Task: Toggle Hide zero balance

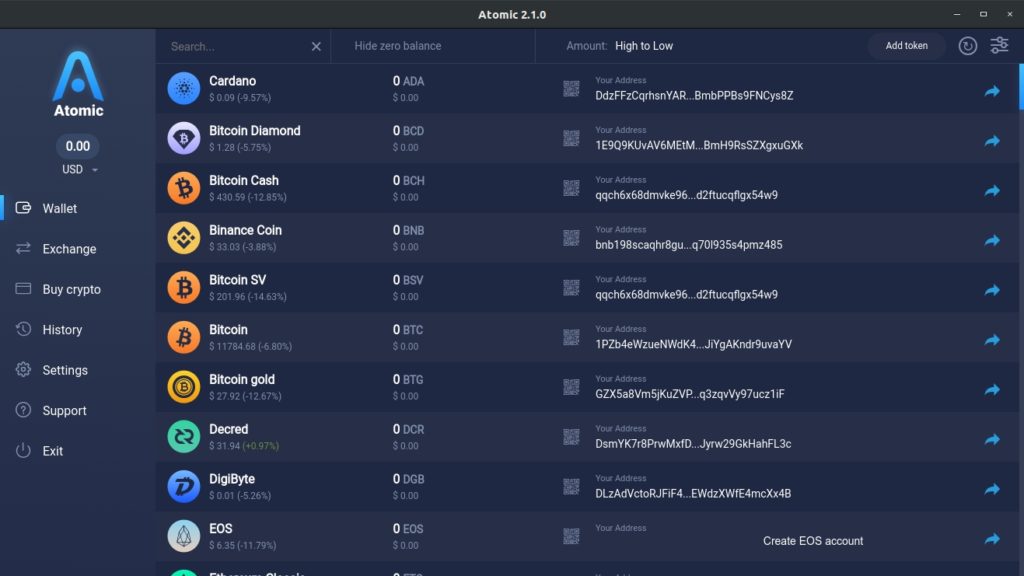Action: (x=398, y=46)
